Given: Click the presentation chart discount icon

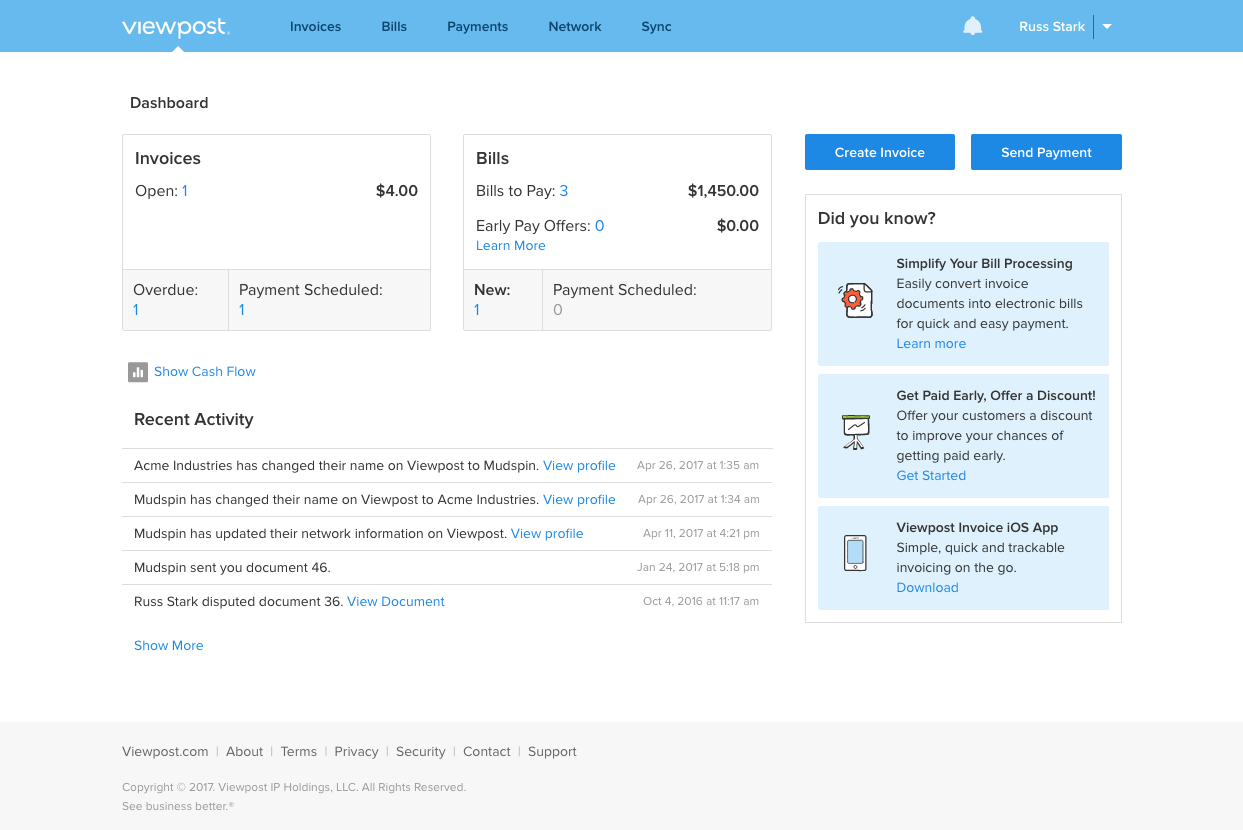Looking at the screenshot, I should click(x=855, y=431).
